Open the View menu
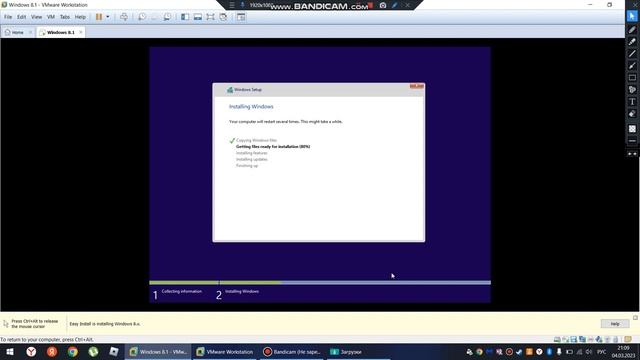Image resolution: width=640 pixels, height=360 pixels. tap(36, 17)
